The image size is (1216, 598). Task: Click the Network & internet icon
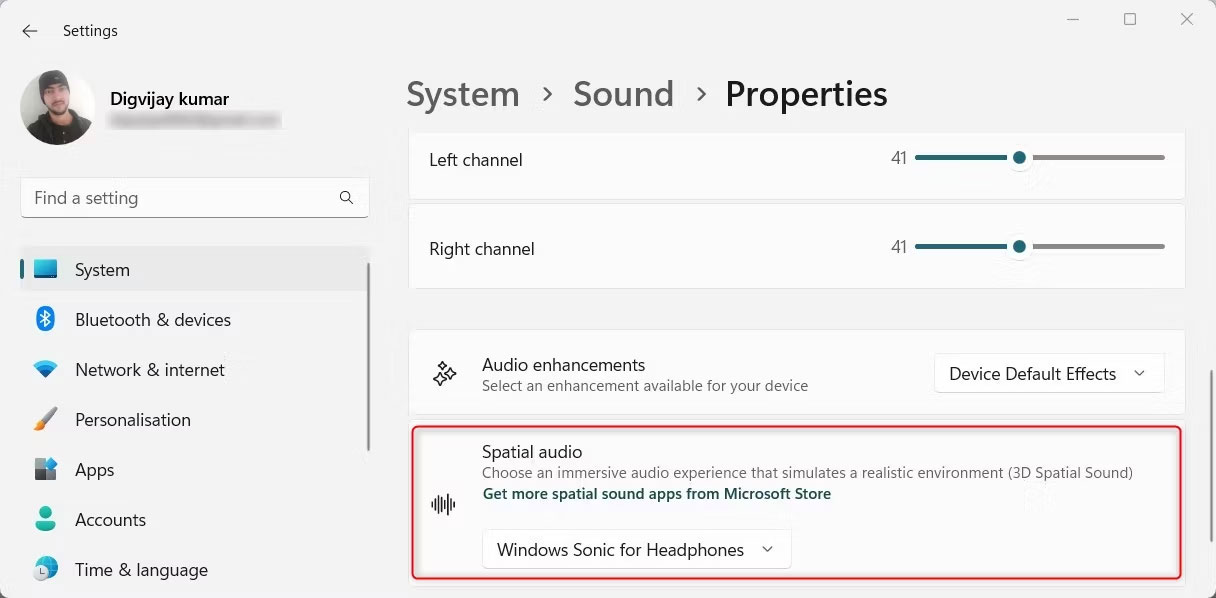[x=45, y=369]
